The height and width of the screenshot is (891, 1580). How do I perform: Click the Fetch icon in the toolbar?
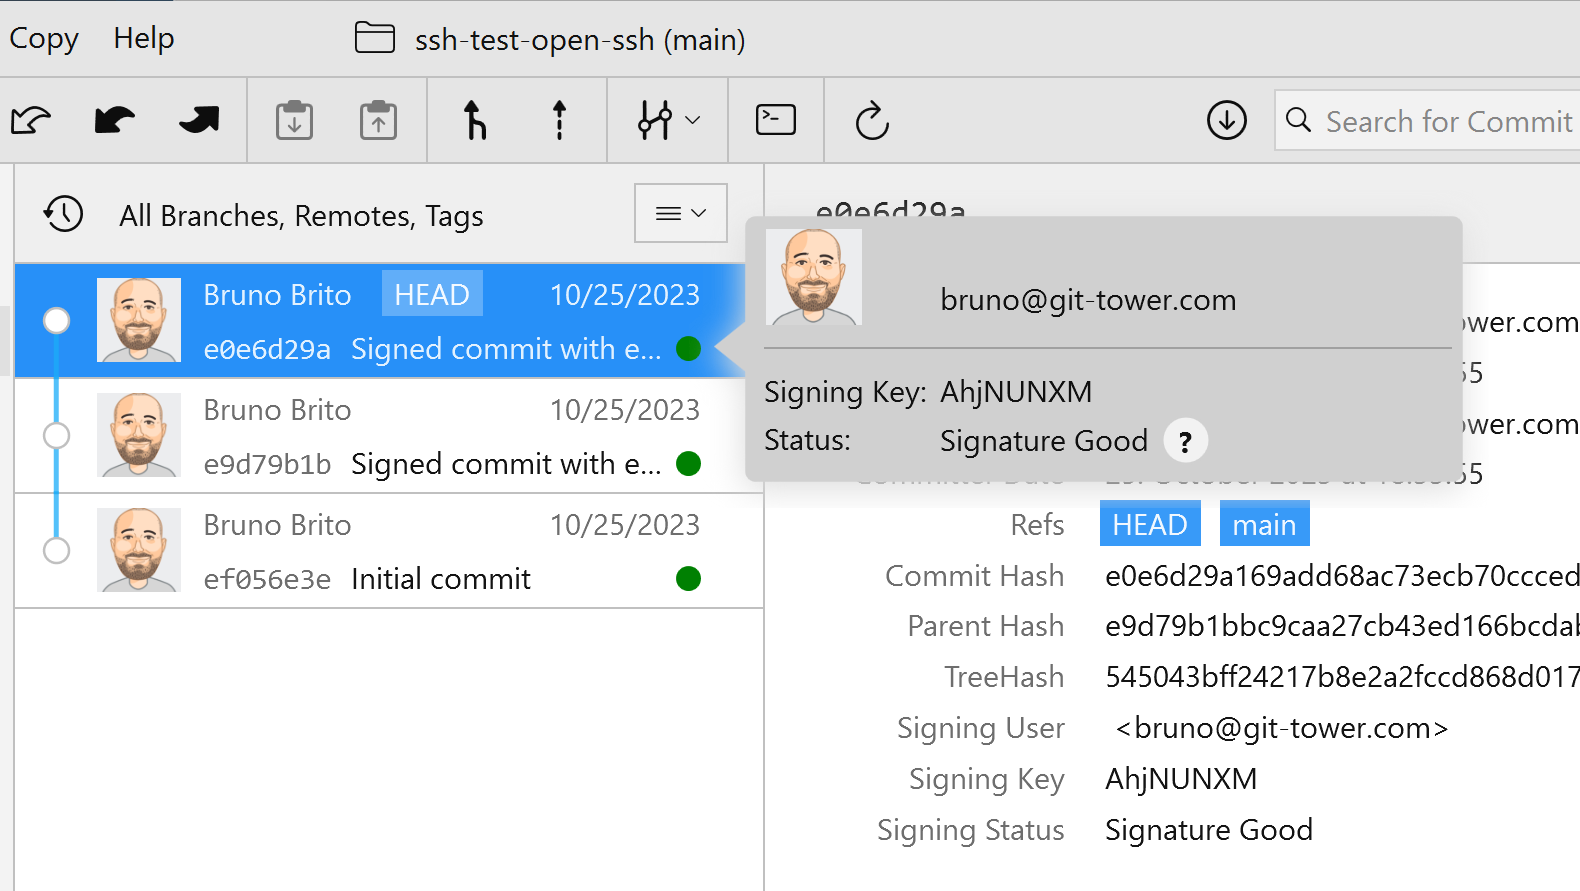point(31,121)
